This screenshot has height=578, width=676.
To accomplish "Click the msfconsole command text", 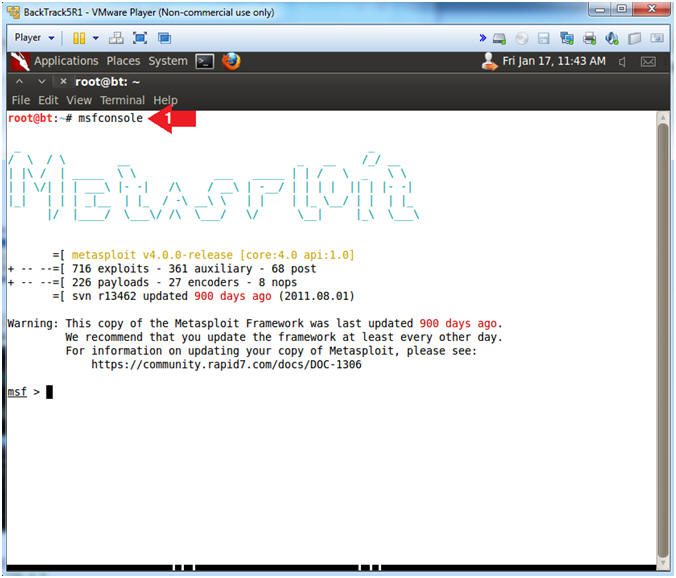I will 110,118.
